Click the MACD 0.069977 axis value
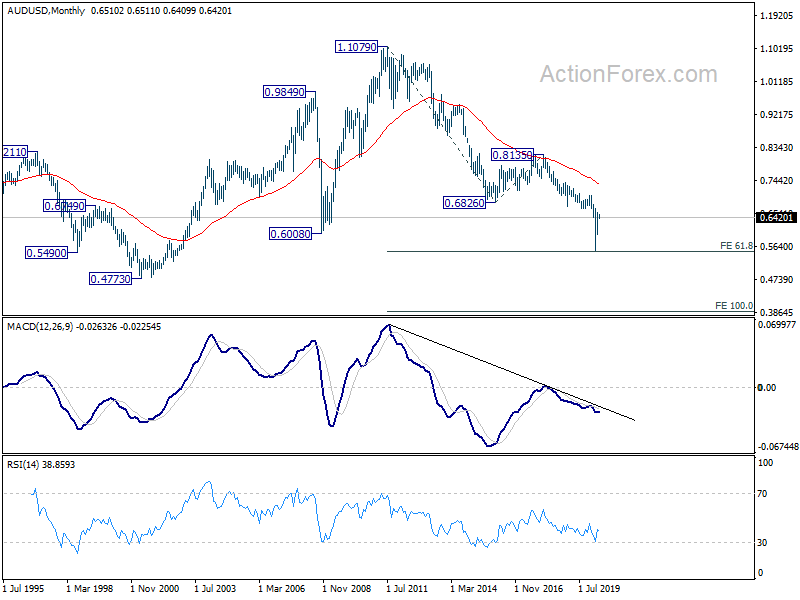Image resolution: width=800 pixels, height=600 pixels. [778, 326]
